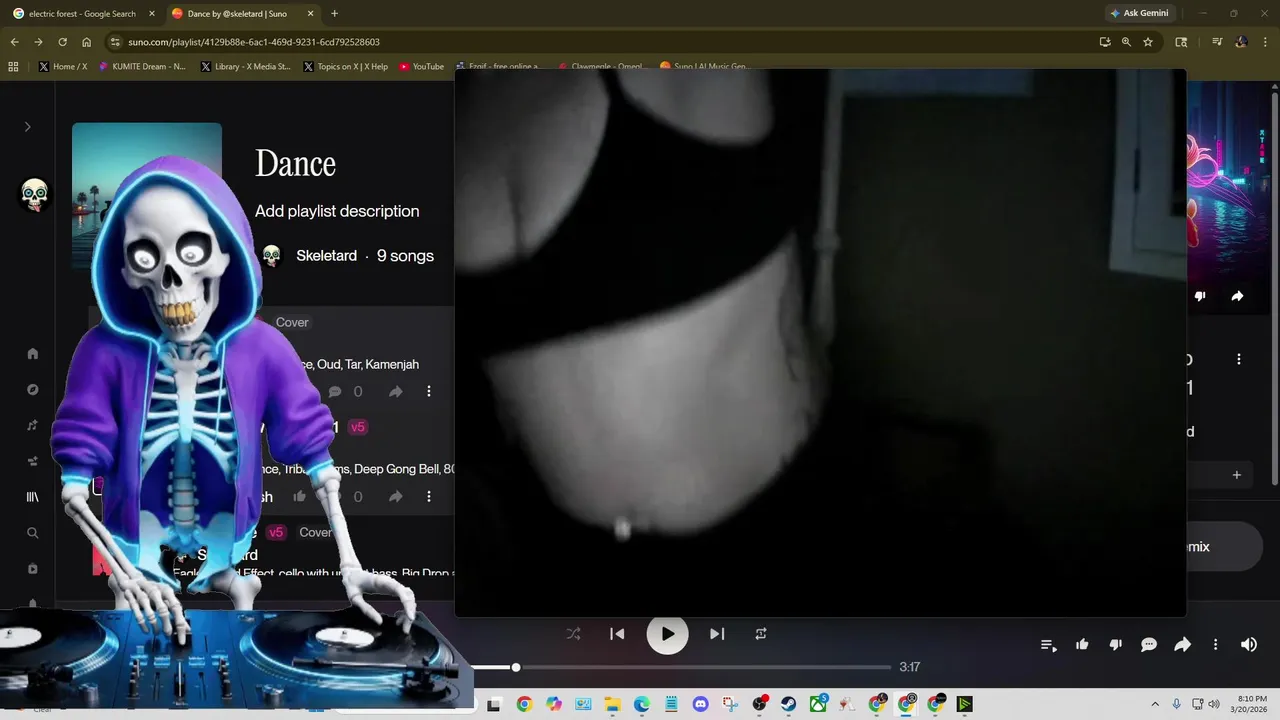
Task: Toggle microphone icon in system tray
Action: (x=1176, y=704)
